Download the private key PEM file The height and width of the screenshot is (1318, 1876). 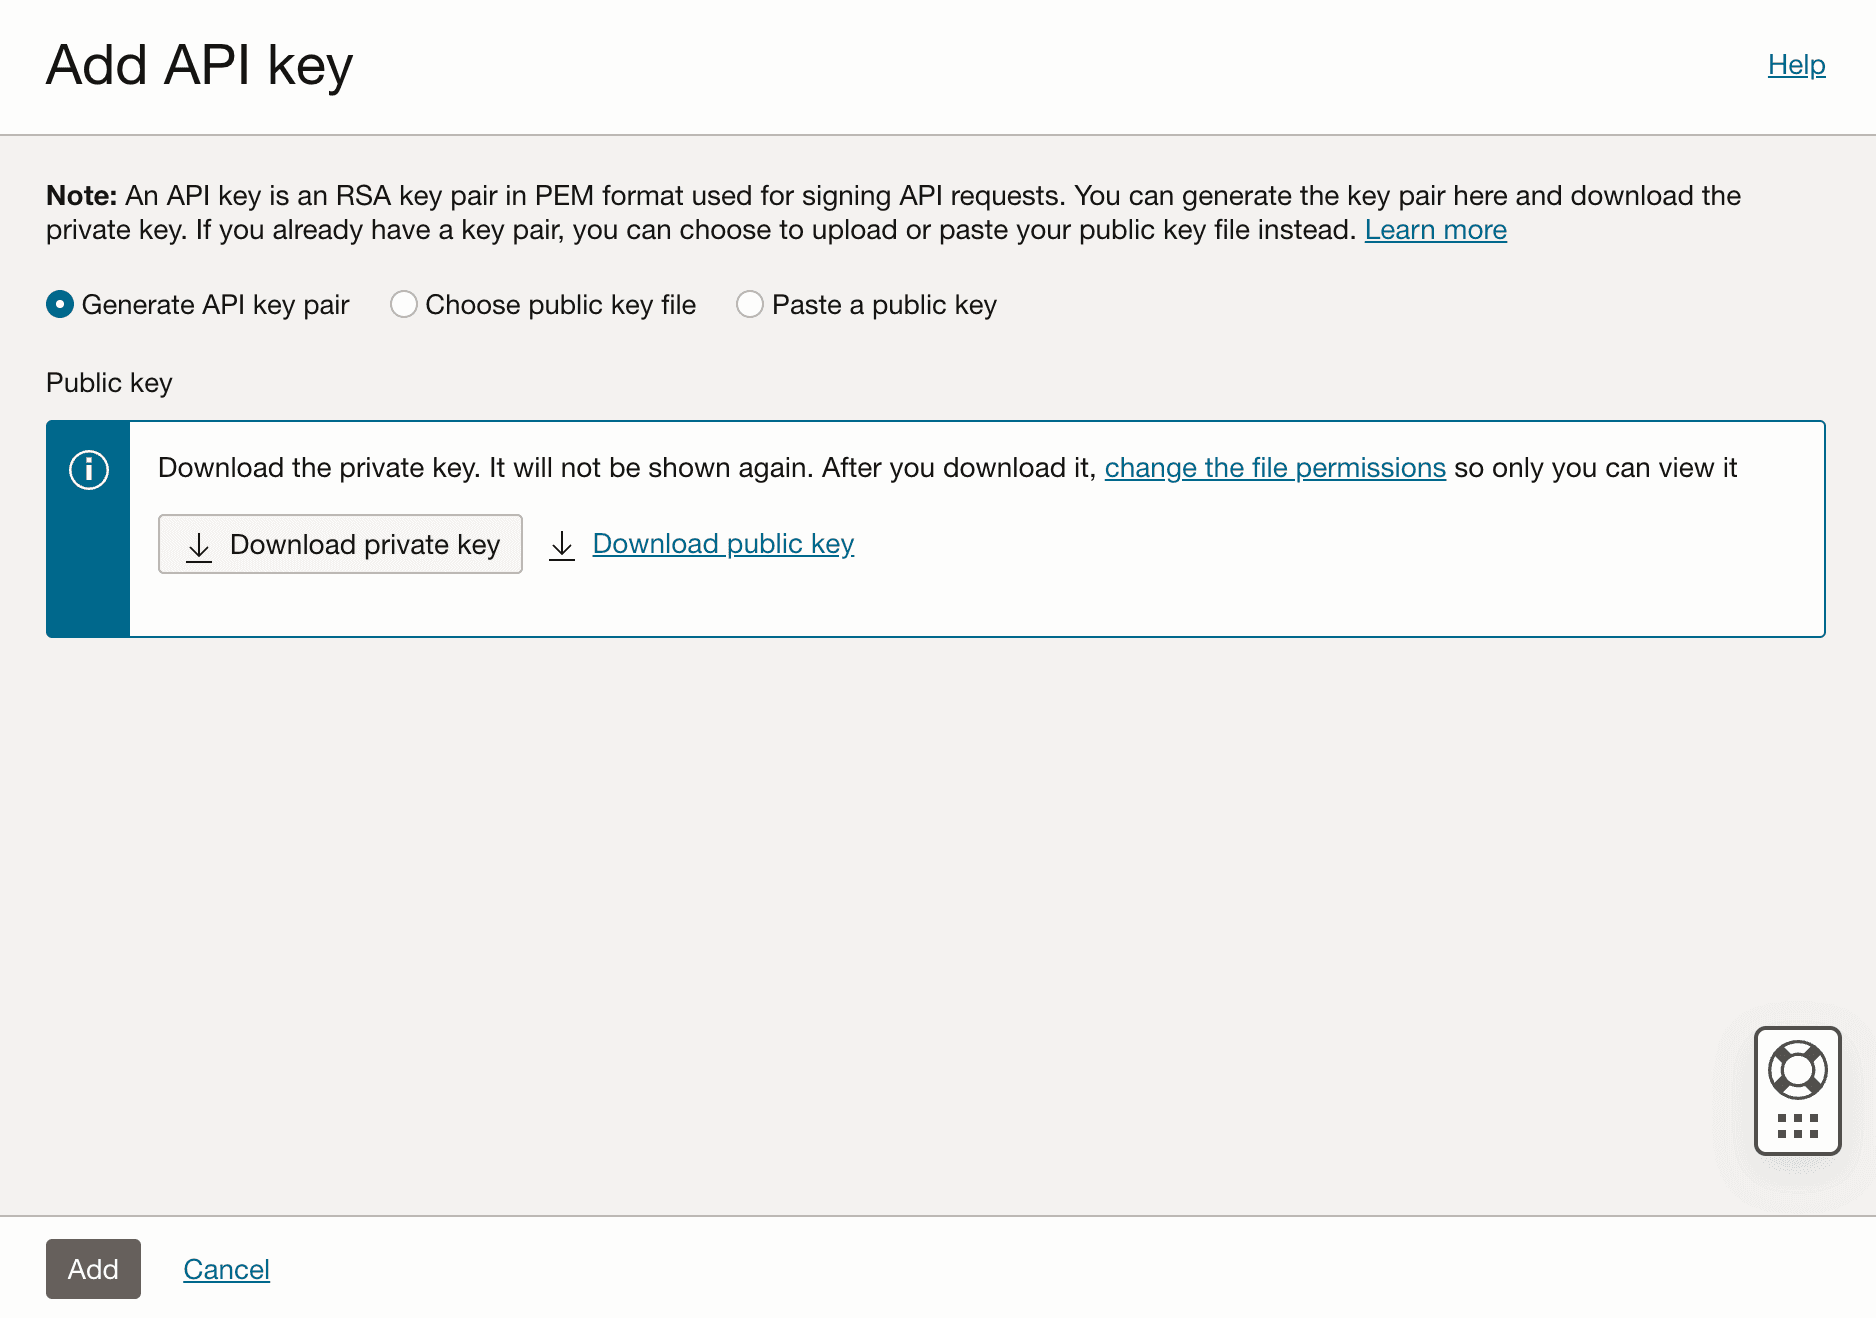coord(340,544)
